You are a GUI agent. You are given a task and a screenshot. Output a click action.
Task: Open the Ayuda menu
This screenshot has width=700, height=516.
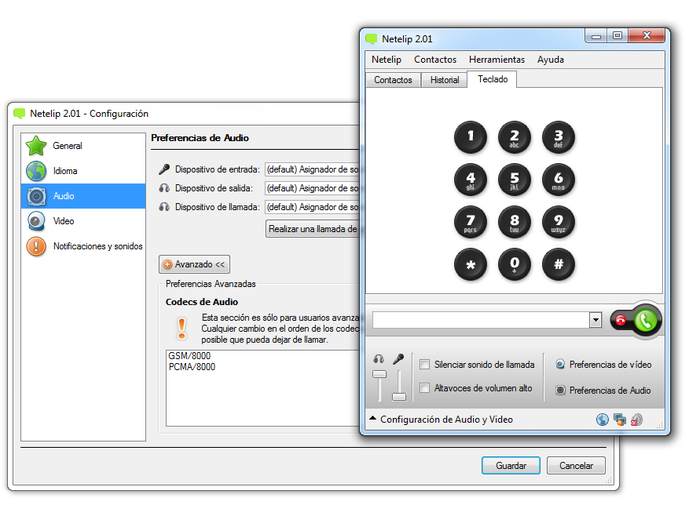pyautogui.click(x=550, y=59)
